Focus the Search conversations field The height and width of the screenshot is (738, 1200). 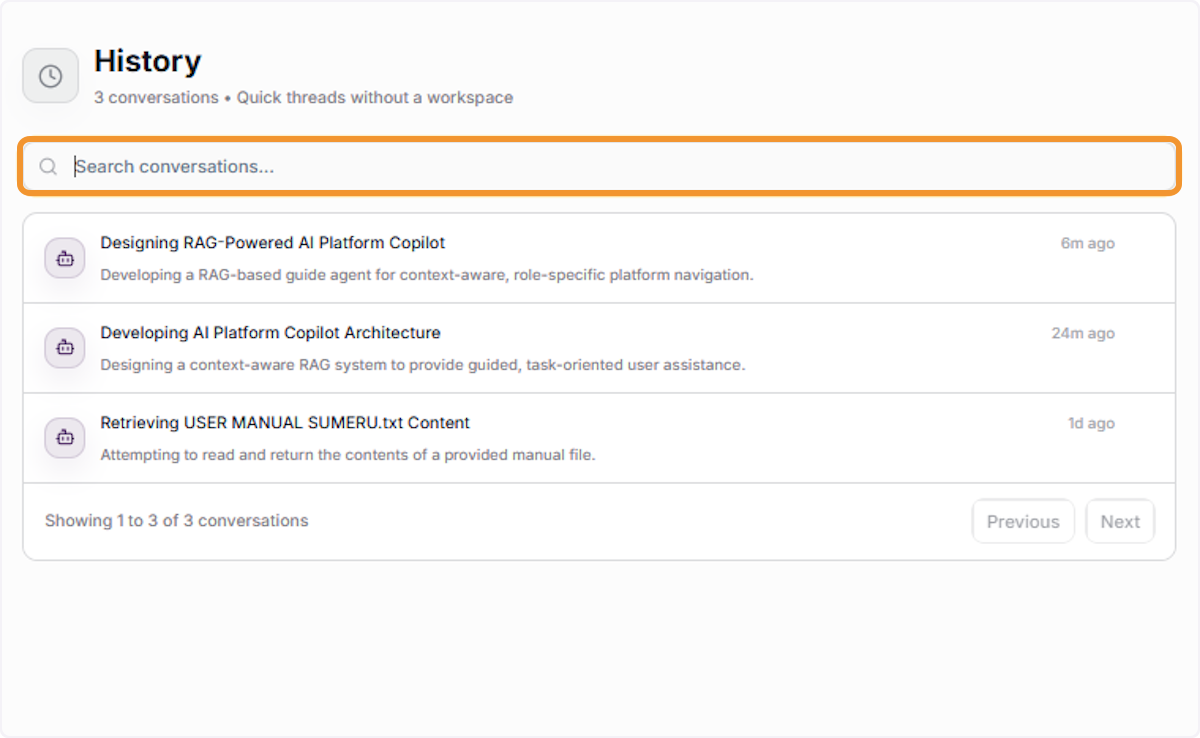tap(599, 167)
